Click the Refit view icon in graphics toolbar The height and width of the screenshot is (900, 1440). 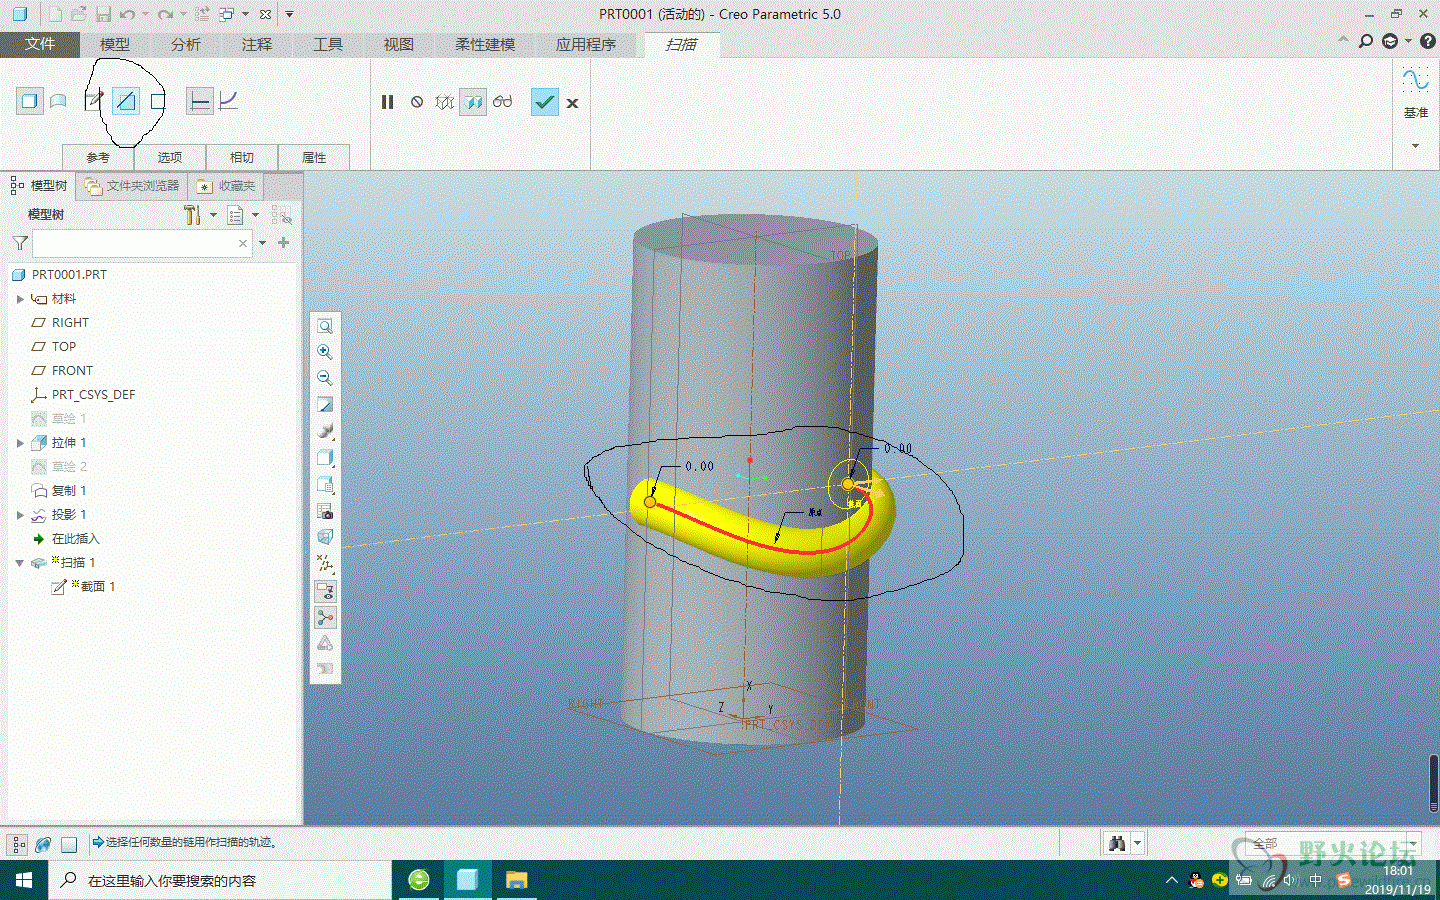pos(325,326)
